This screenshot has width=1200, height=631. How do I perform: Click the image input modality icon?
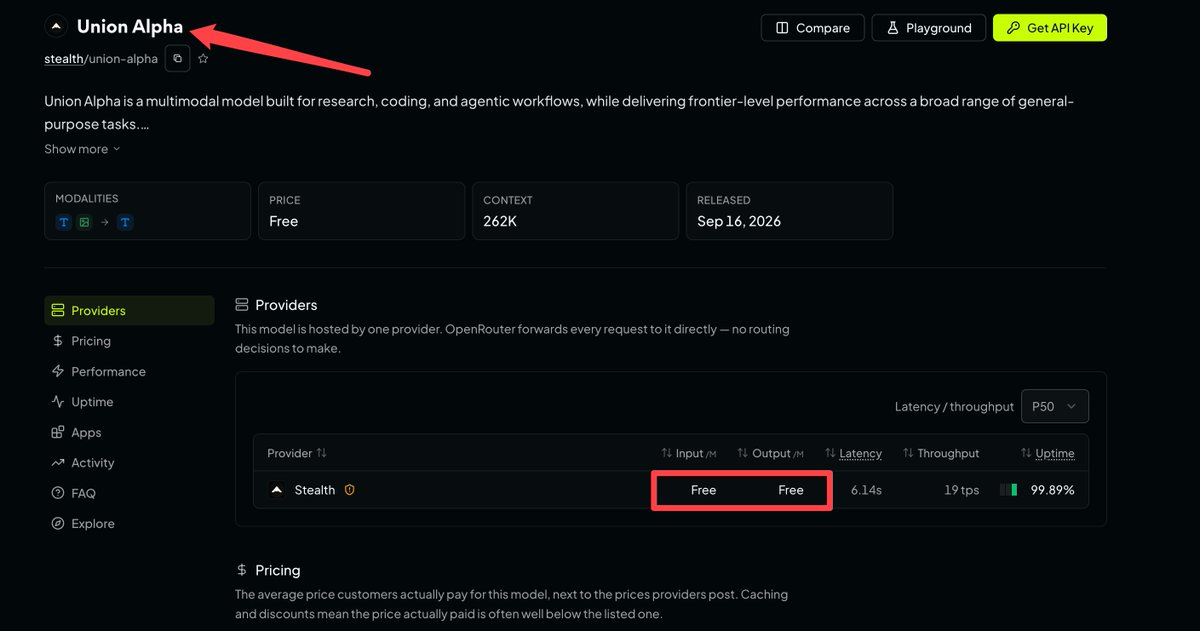point(84,222)
